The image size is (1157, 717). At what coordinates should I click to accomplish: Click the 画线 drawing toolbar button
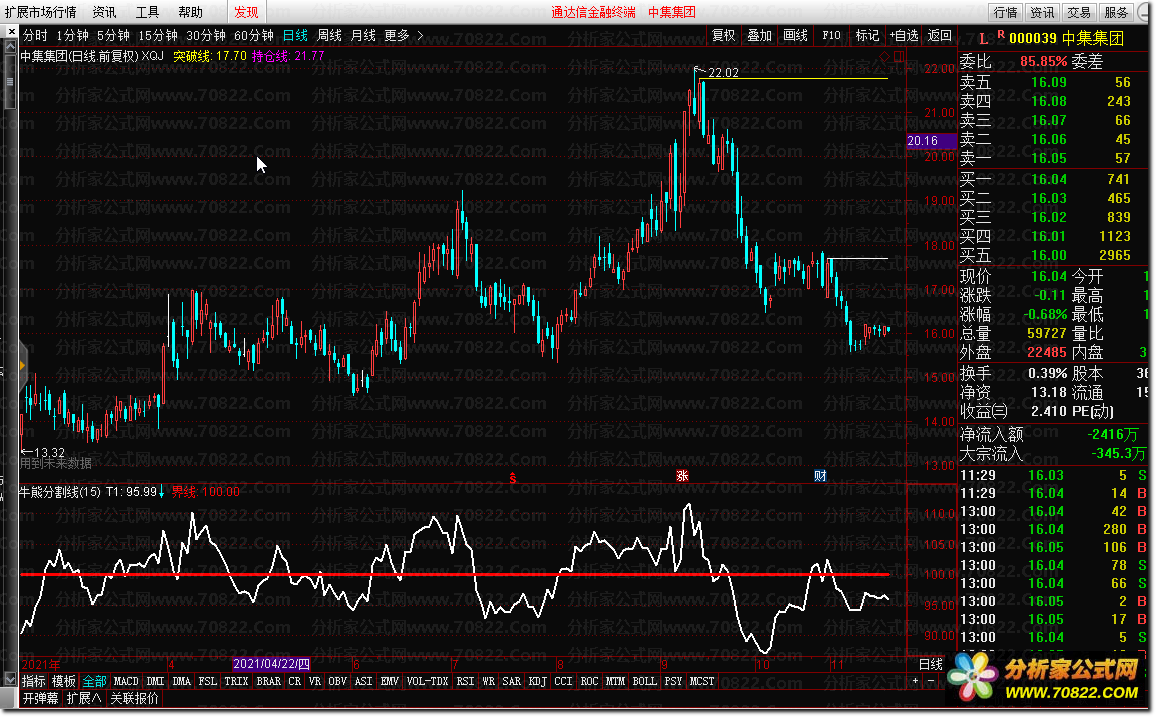pyautogui.click(x=795, y=35)
